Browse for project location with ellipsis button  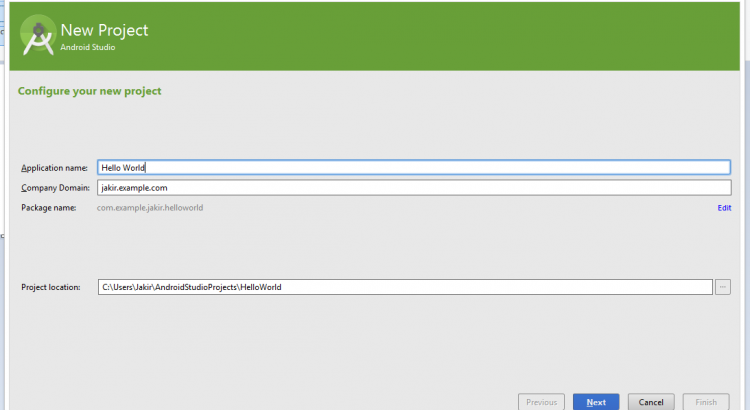tap(724, 287)
